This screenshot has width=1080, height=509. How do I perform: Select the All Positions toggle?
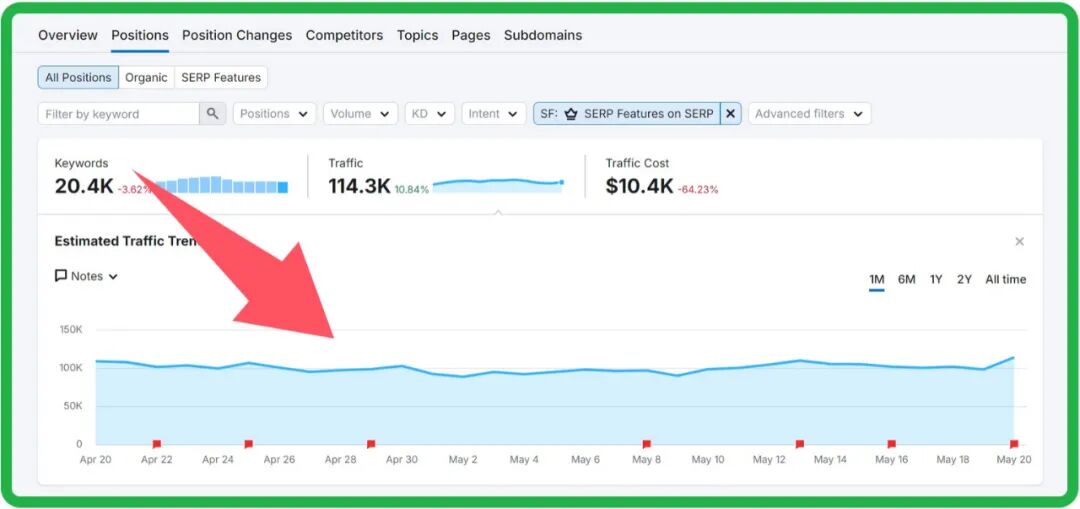coord(78,78)
